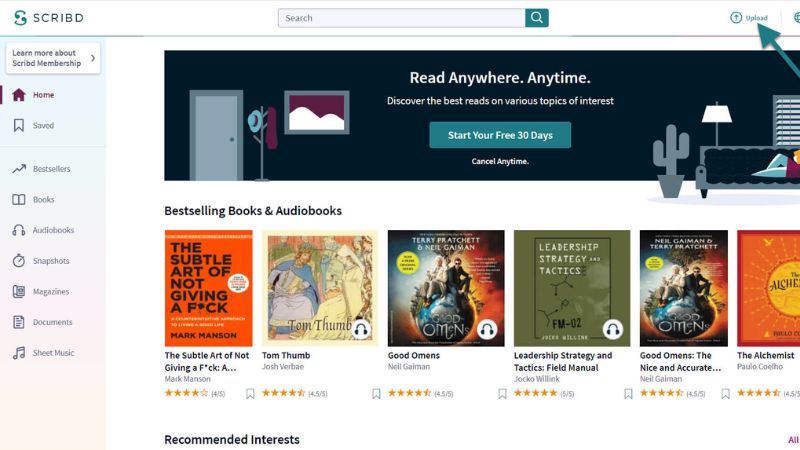This screenshot has width=800, height=450.
Task: Open Leadership Strategy and Tactics title link
Action: click(563, 361)
